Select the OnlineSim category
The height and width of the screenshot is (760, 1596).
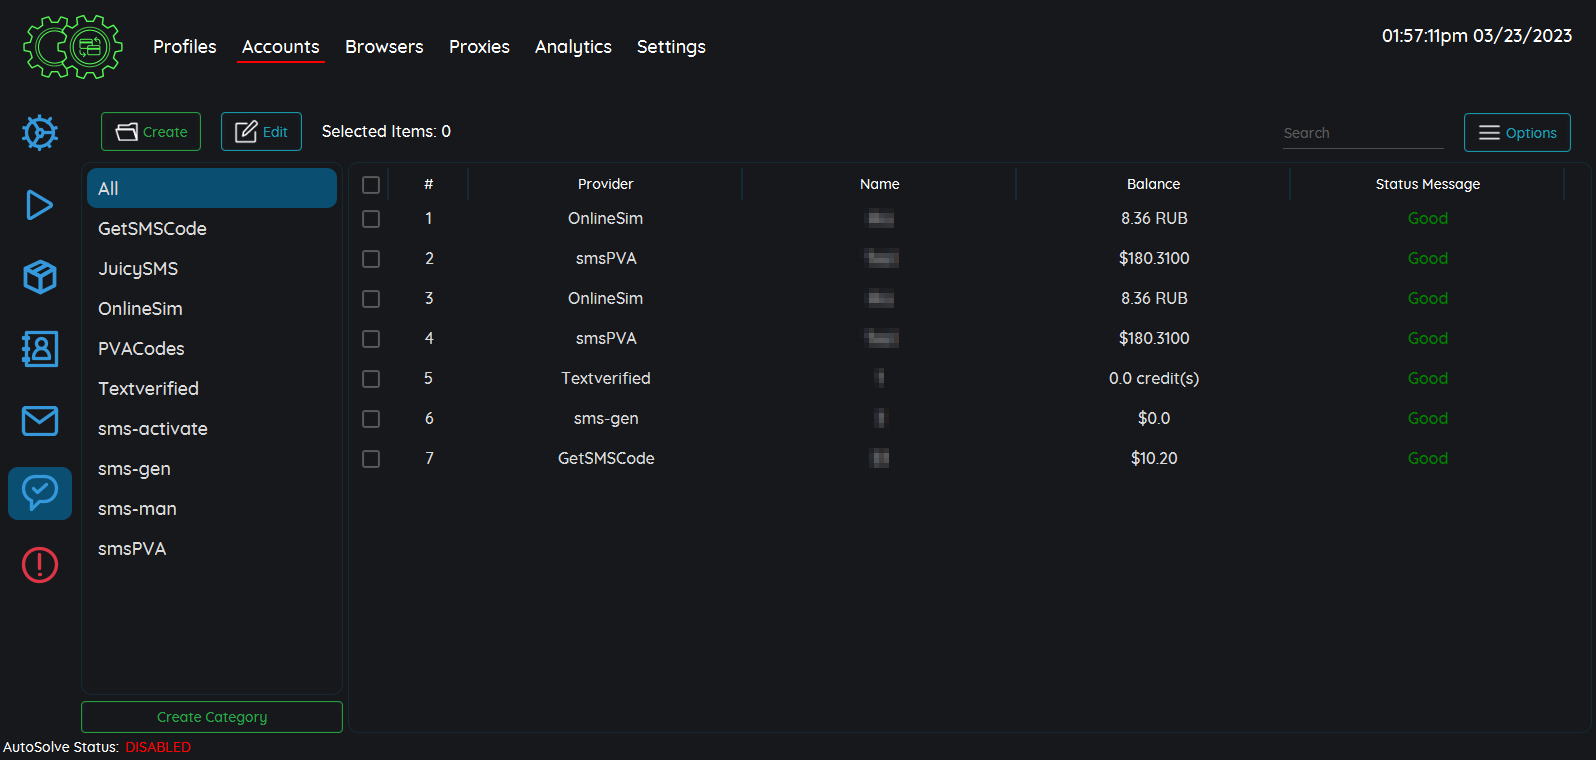click(x=212, y=308)
